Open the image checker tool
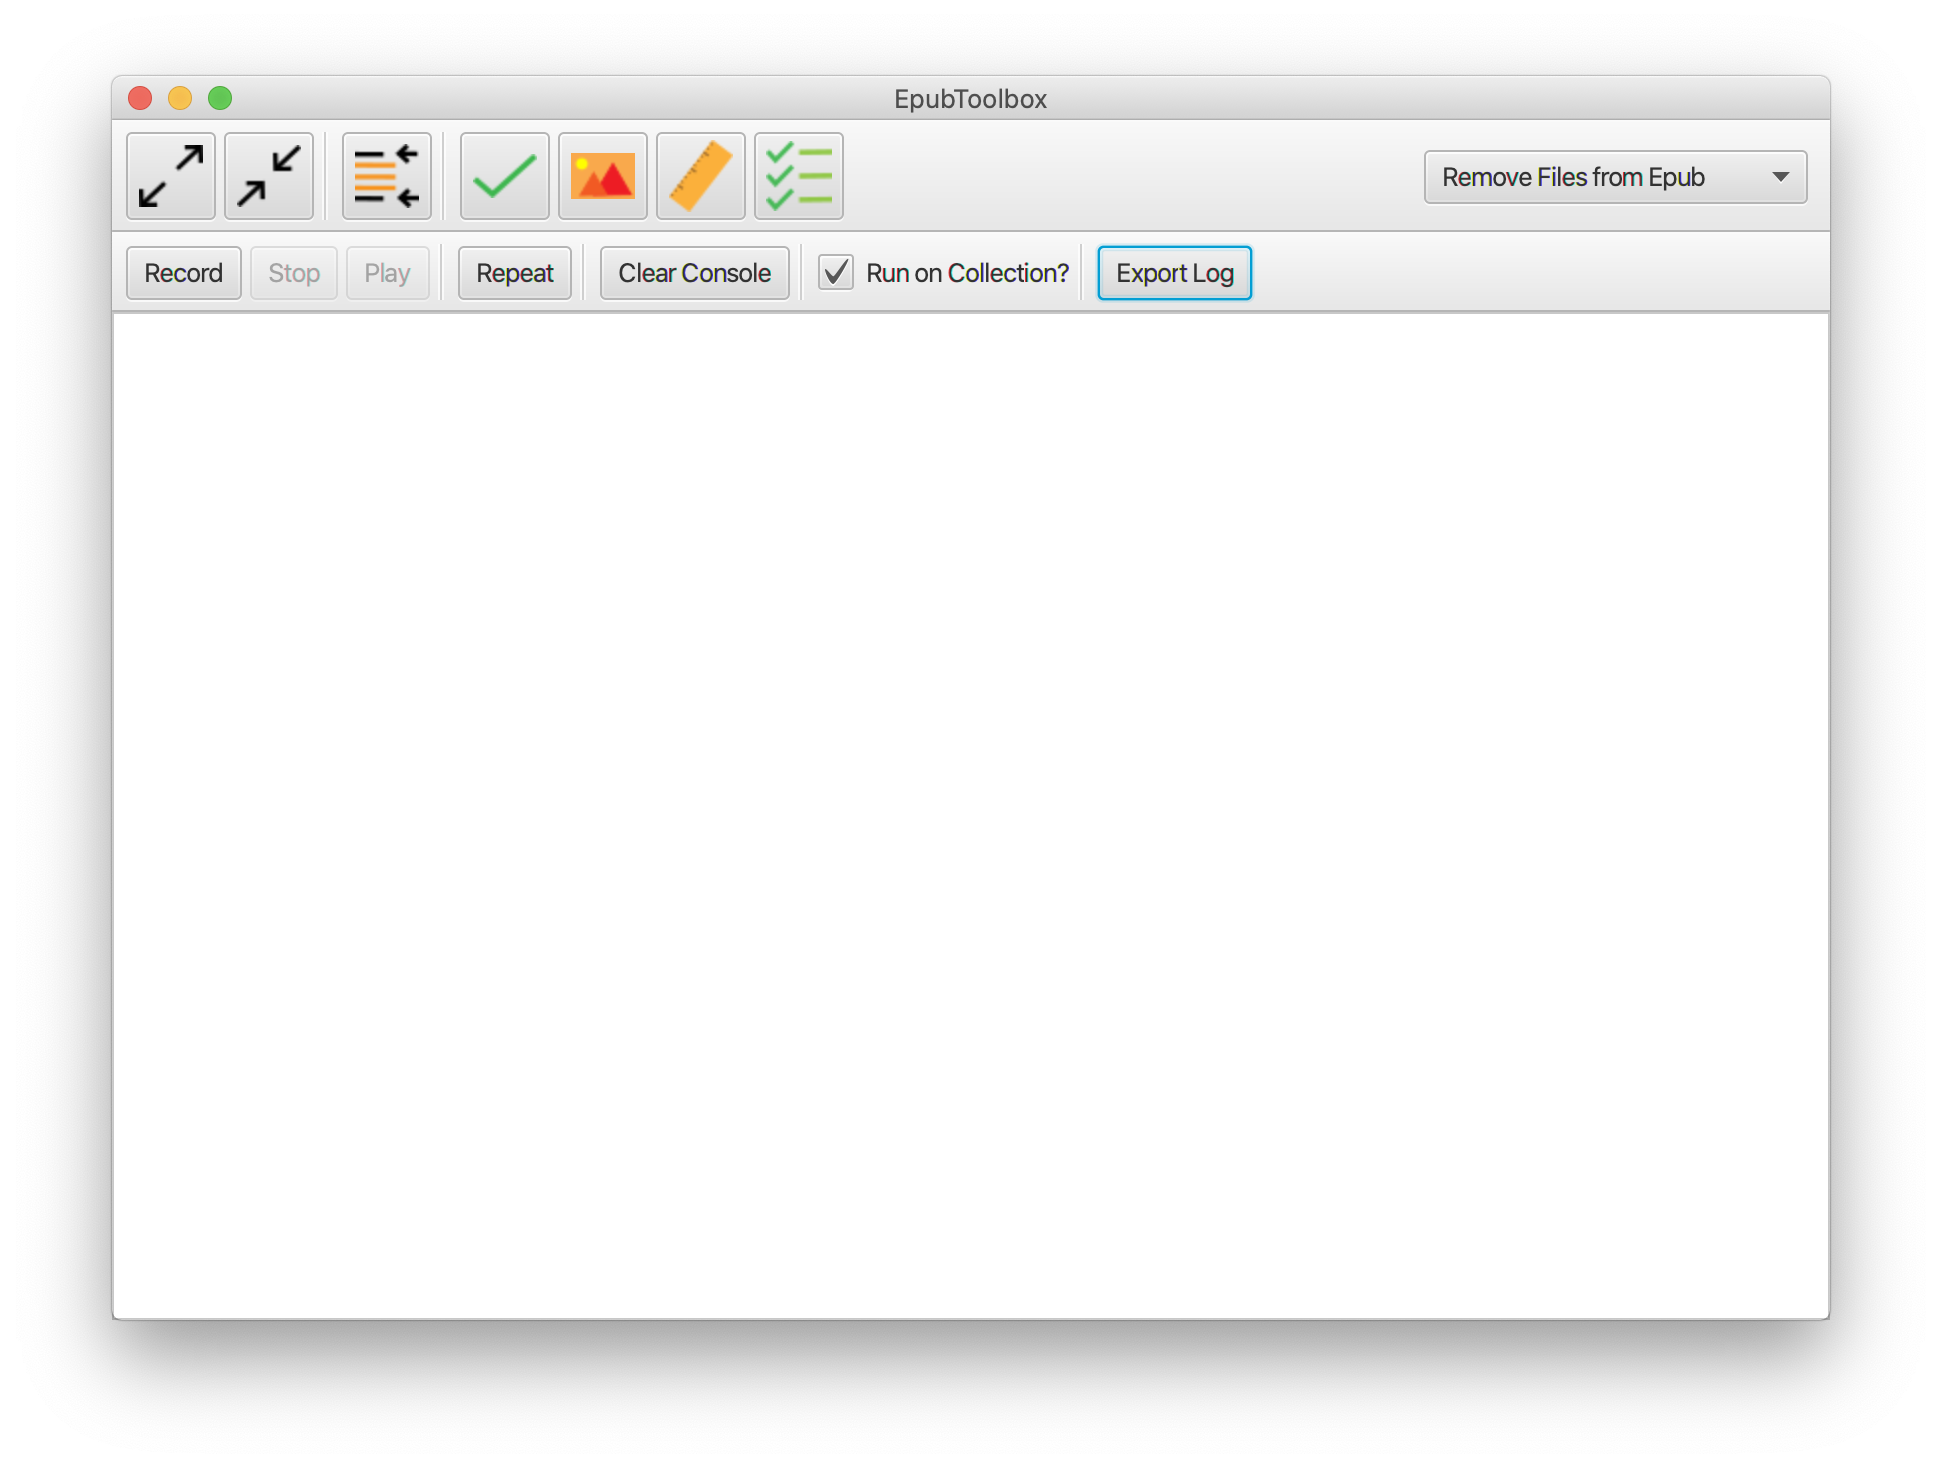Screen dimensions: 1942x1468 coord(602,176)
